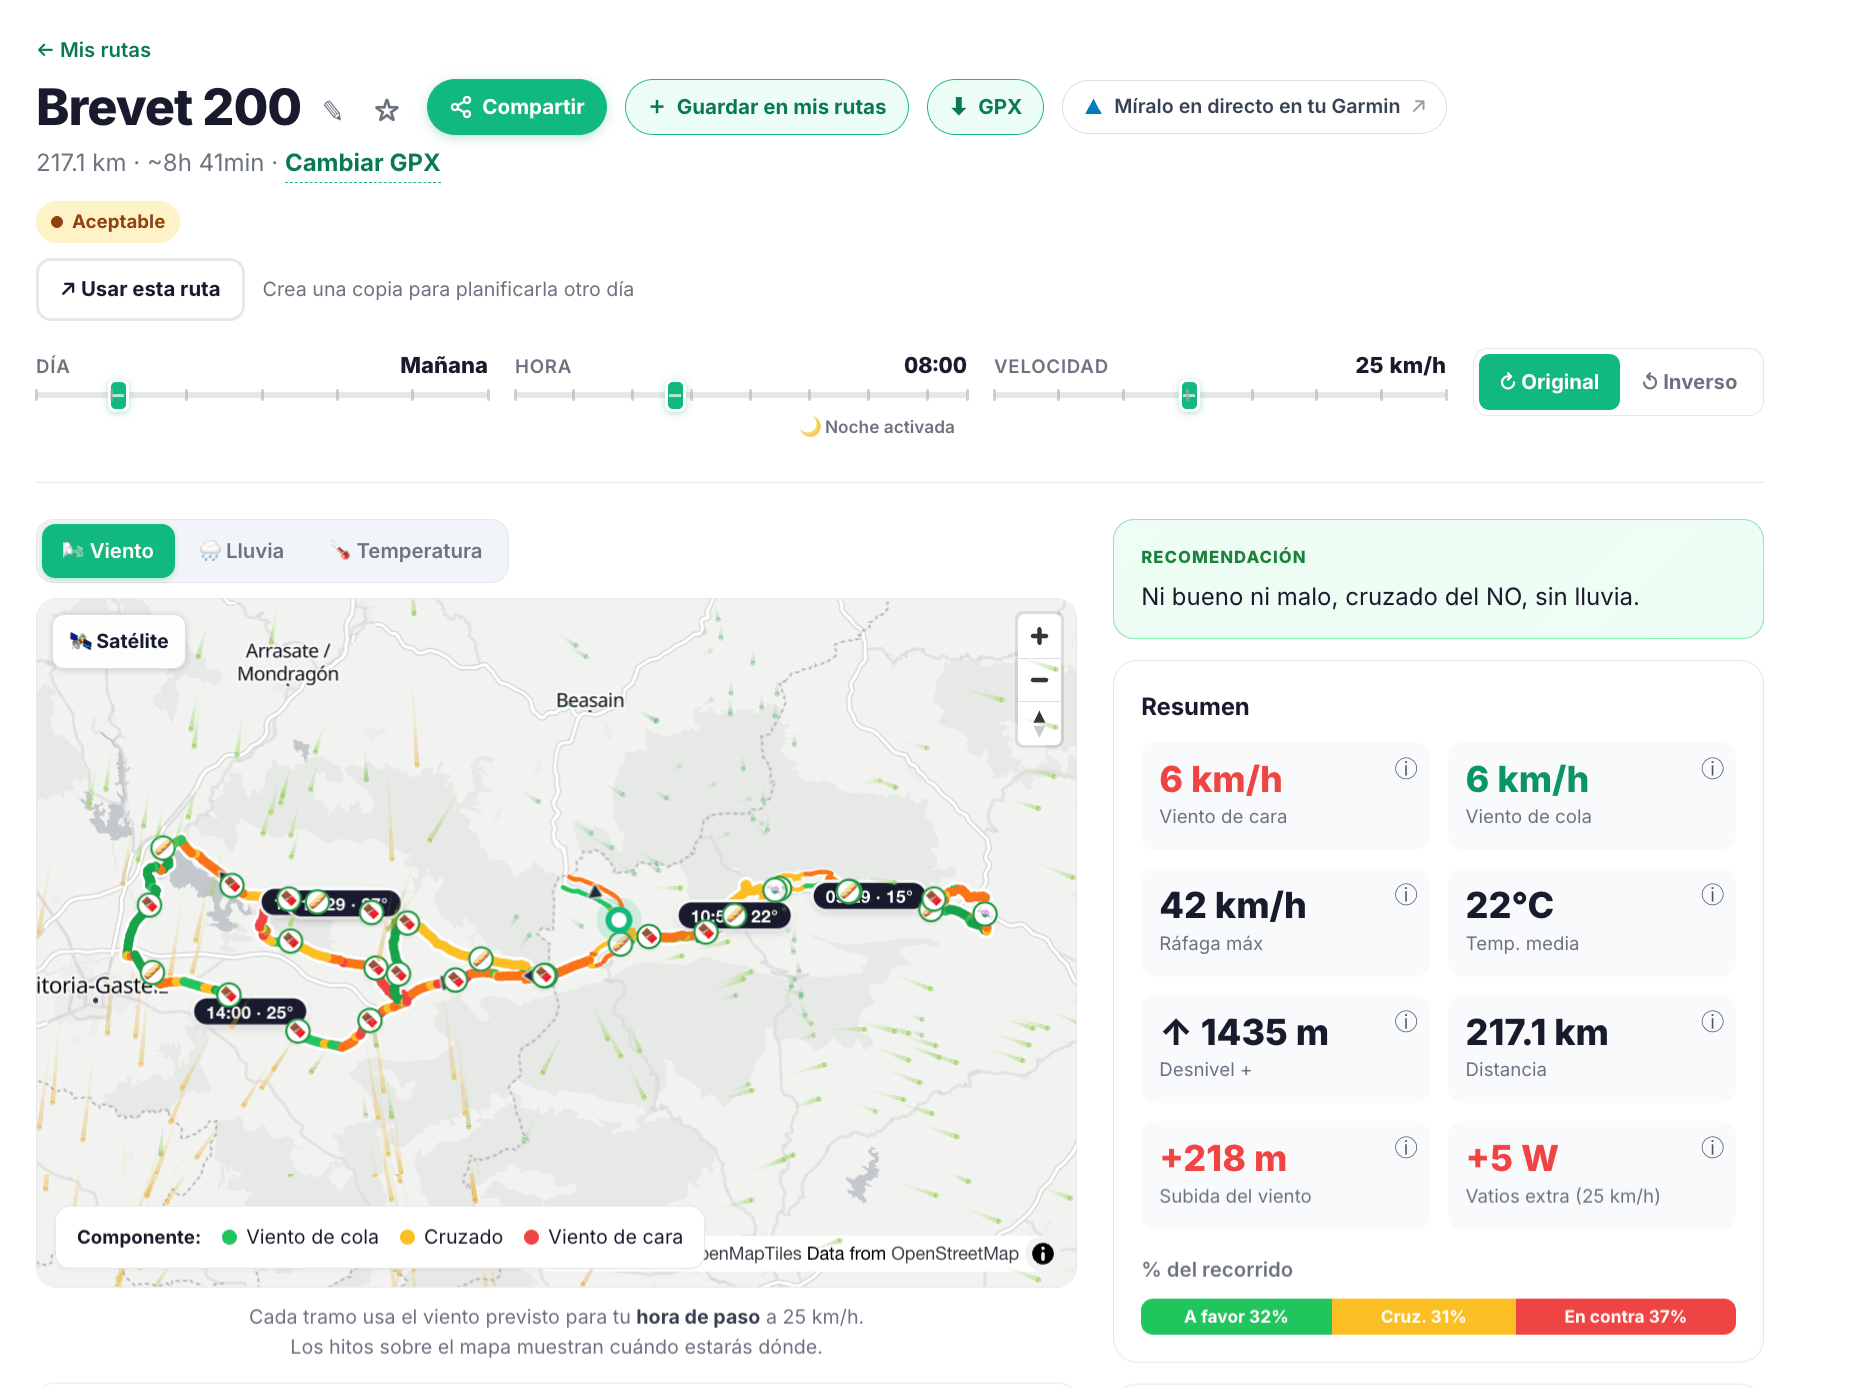Click info icon on Viento de cara card
Screen dimensions: 1852x1388
coord(1406,768)
